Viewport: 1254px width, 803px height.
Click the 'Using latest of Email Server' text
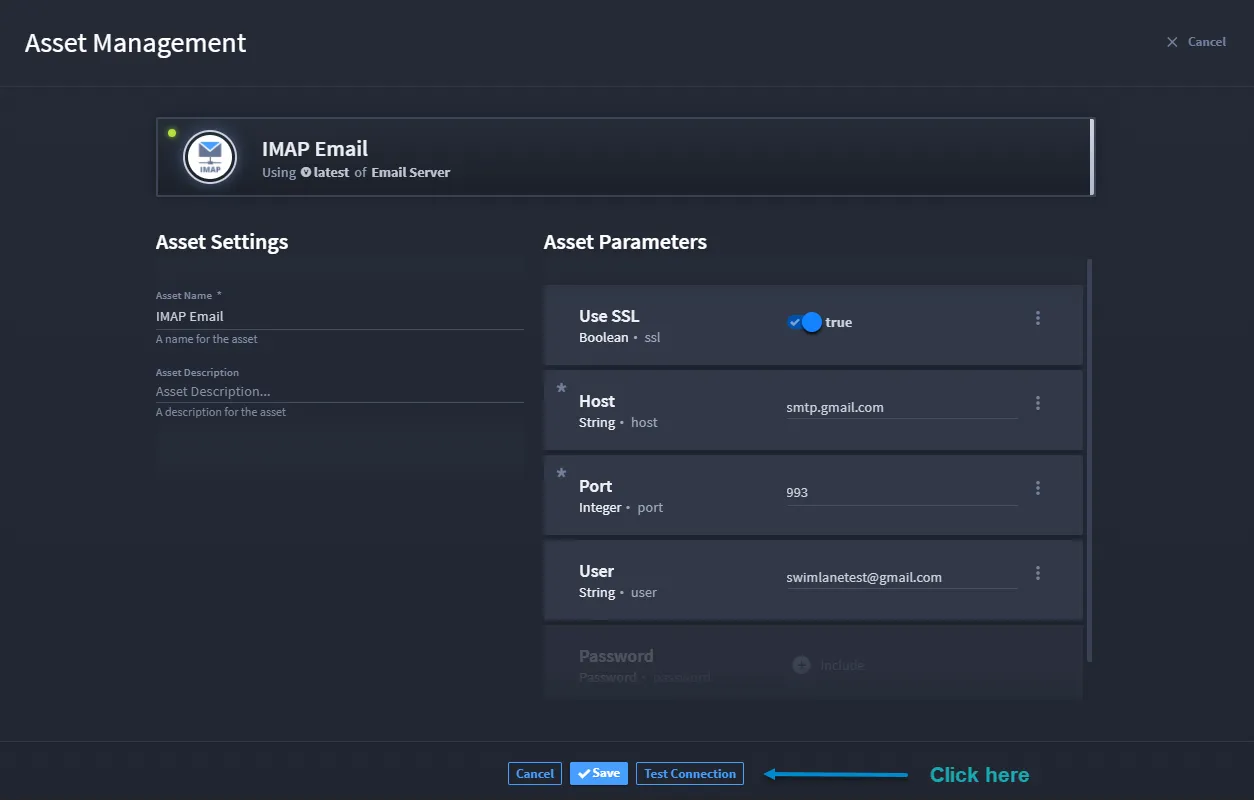click(356, 172)
